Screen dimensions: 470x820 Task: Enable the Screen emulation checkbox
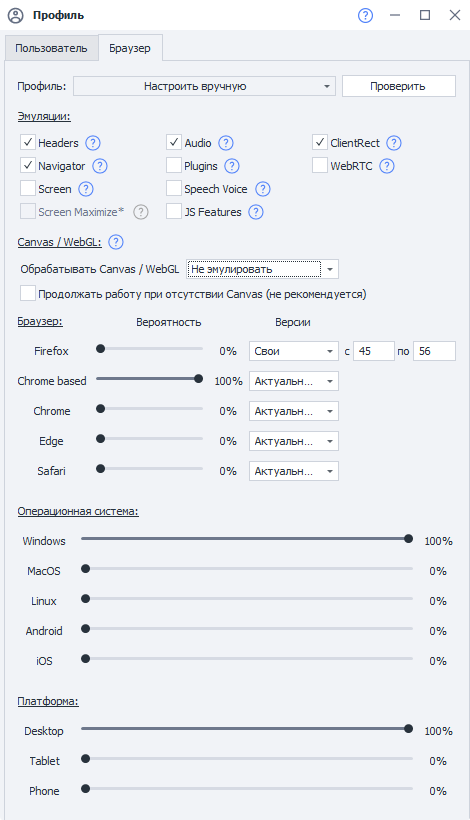click(x=28, y=189)
